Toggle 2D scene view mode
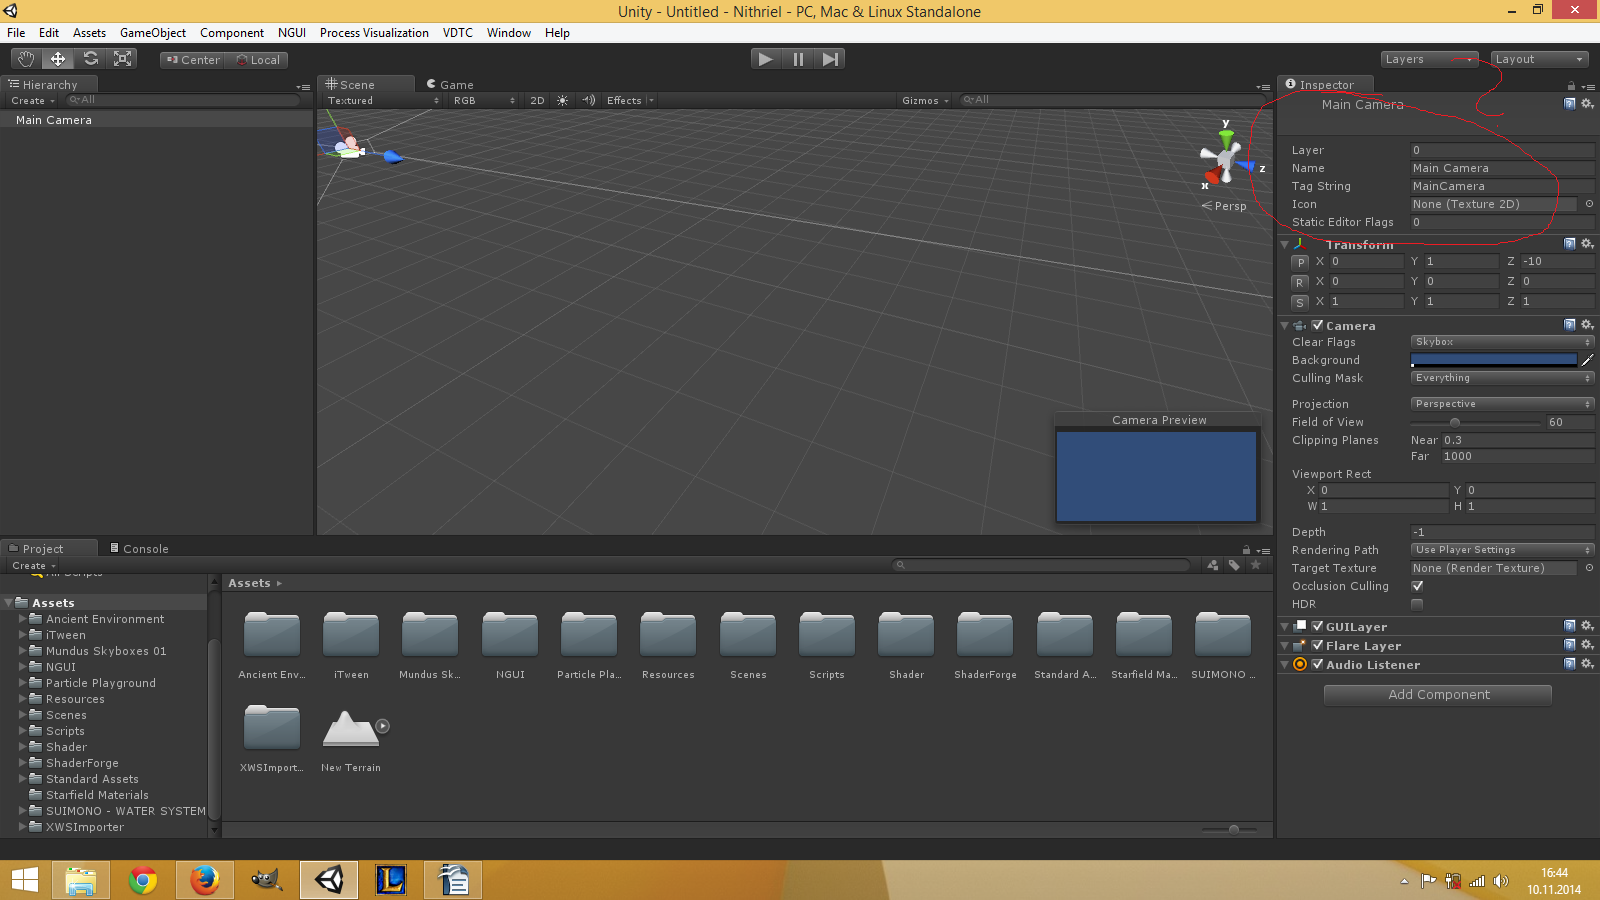1600x900 pixels. 537,100
